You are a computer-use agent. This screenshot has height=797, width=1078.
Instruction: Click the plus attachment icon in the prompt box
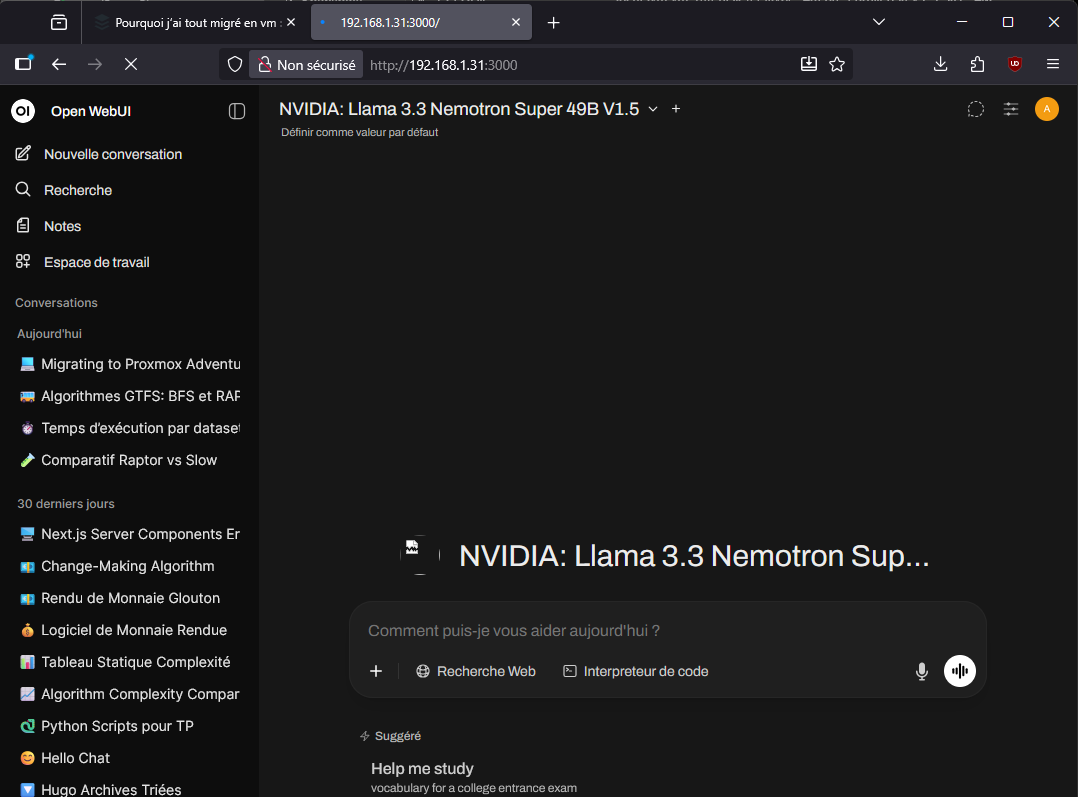point(376,671)
